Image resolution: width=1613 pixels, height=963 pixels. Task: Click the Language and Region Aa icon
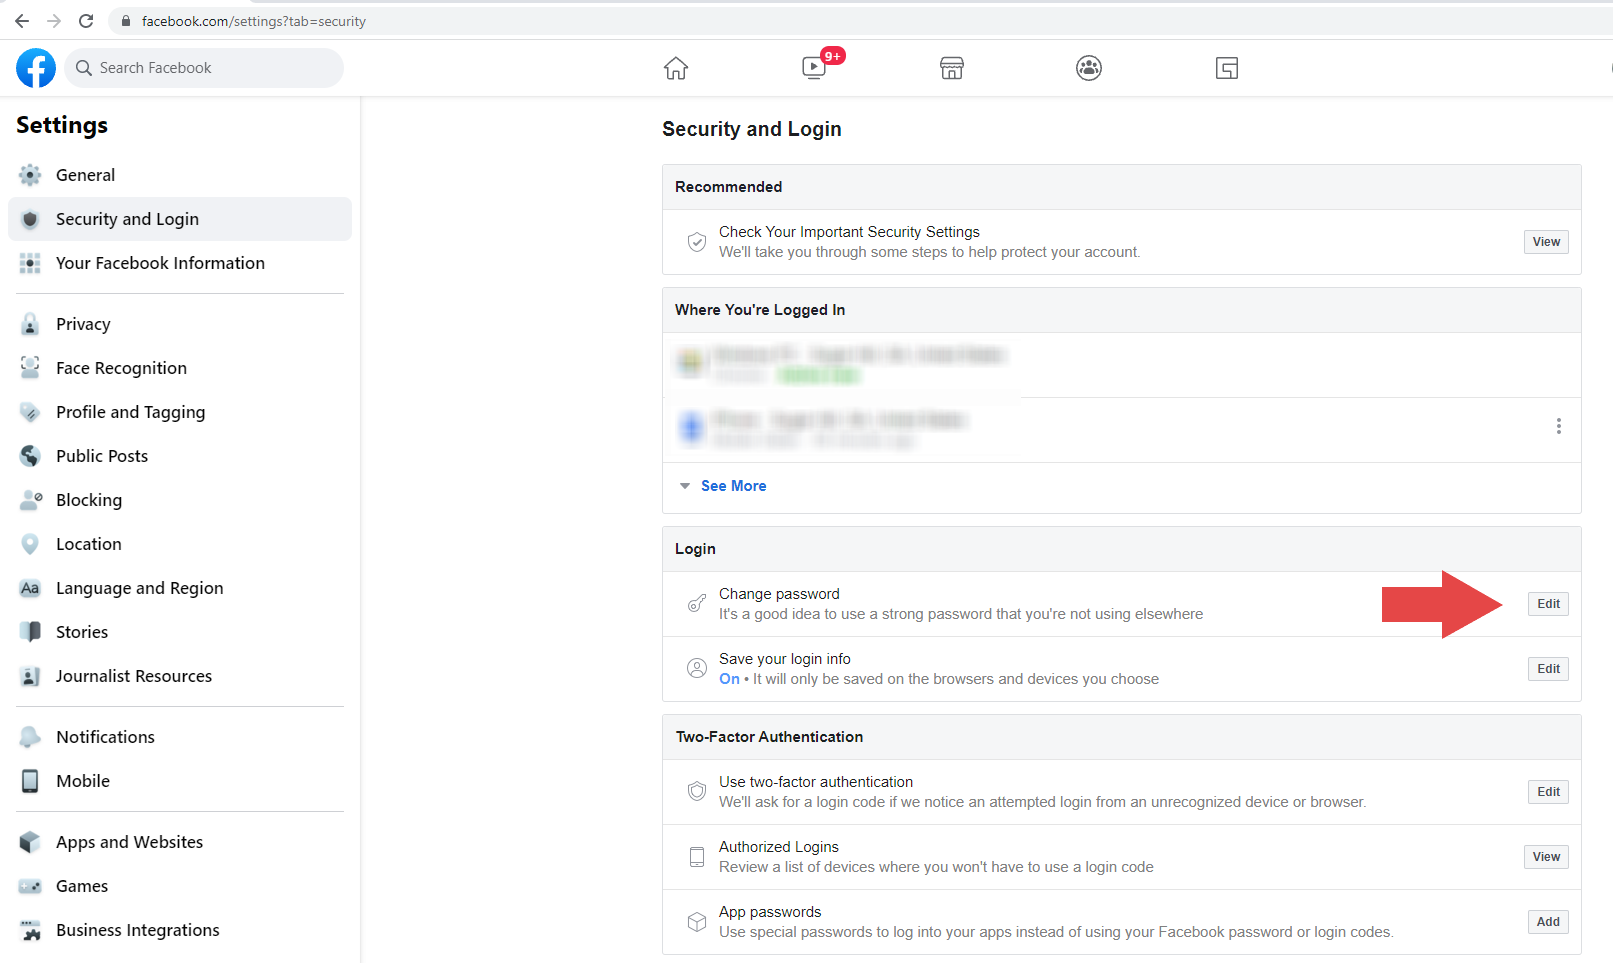coord(30,588)
